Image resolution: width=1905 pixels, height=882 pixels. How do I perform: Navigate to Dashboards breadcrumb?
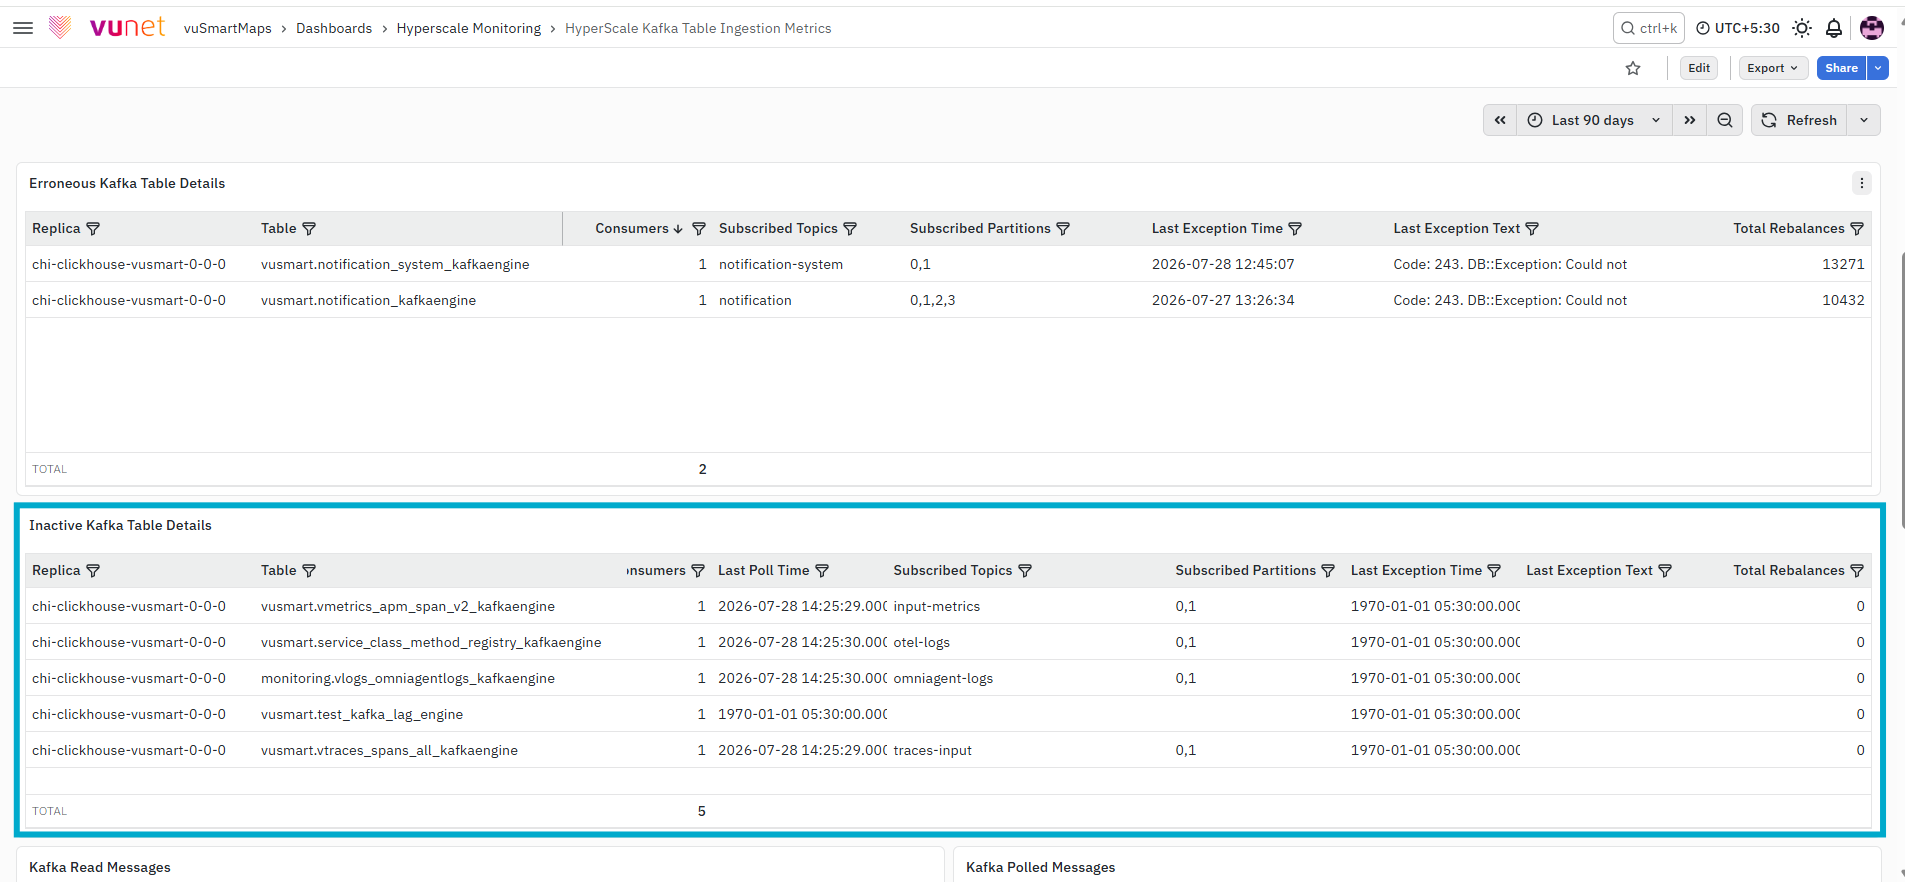click(334, 28)
